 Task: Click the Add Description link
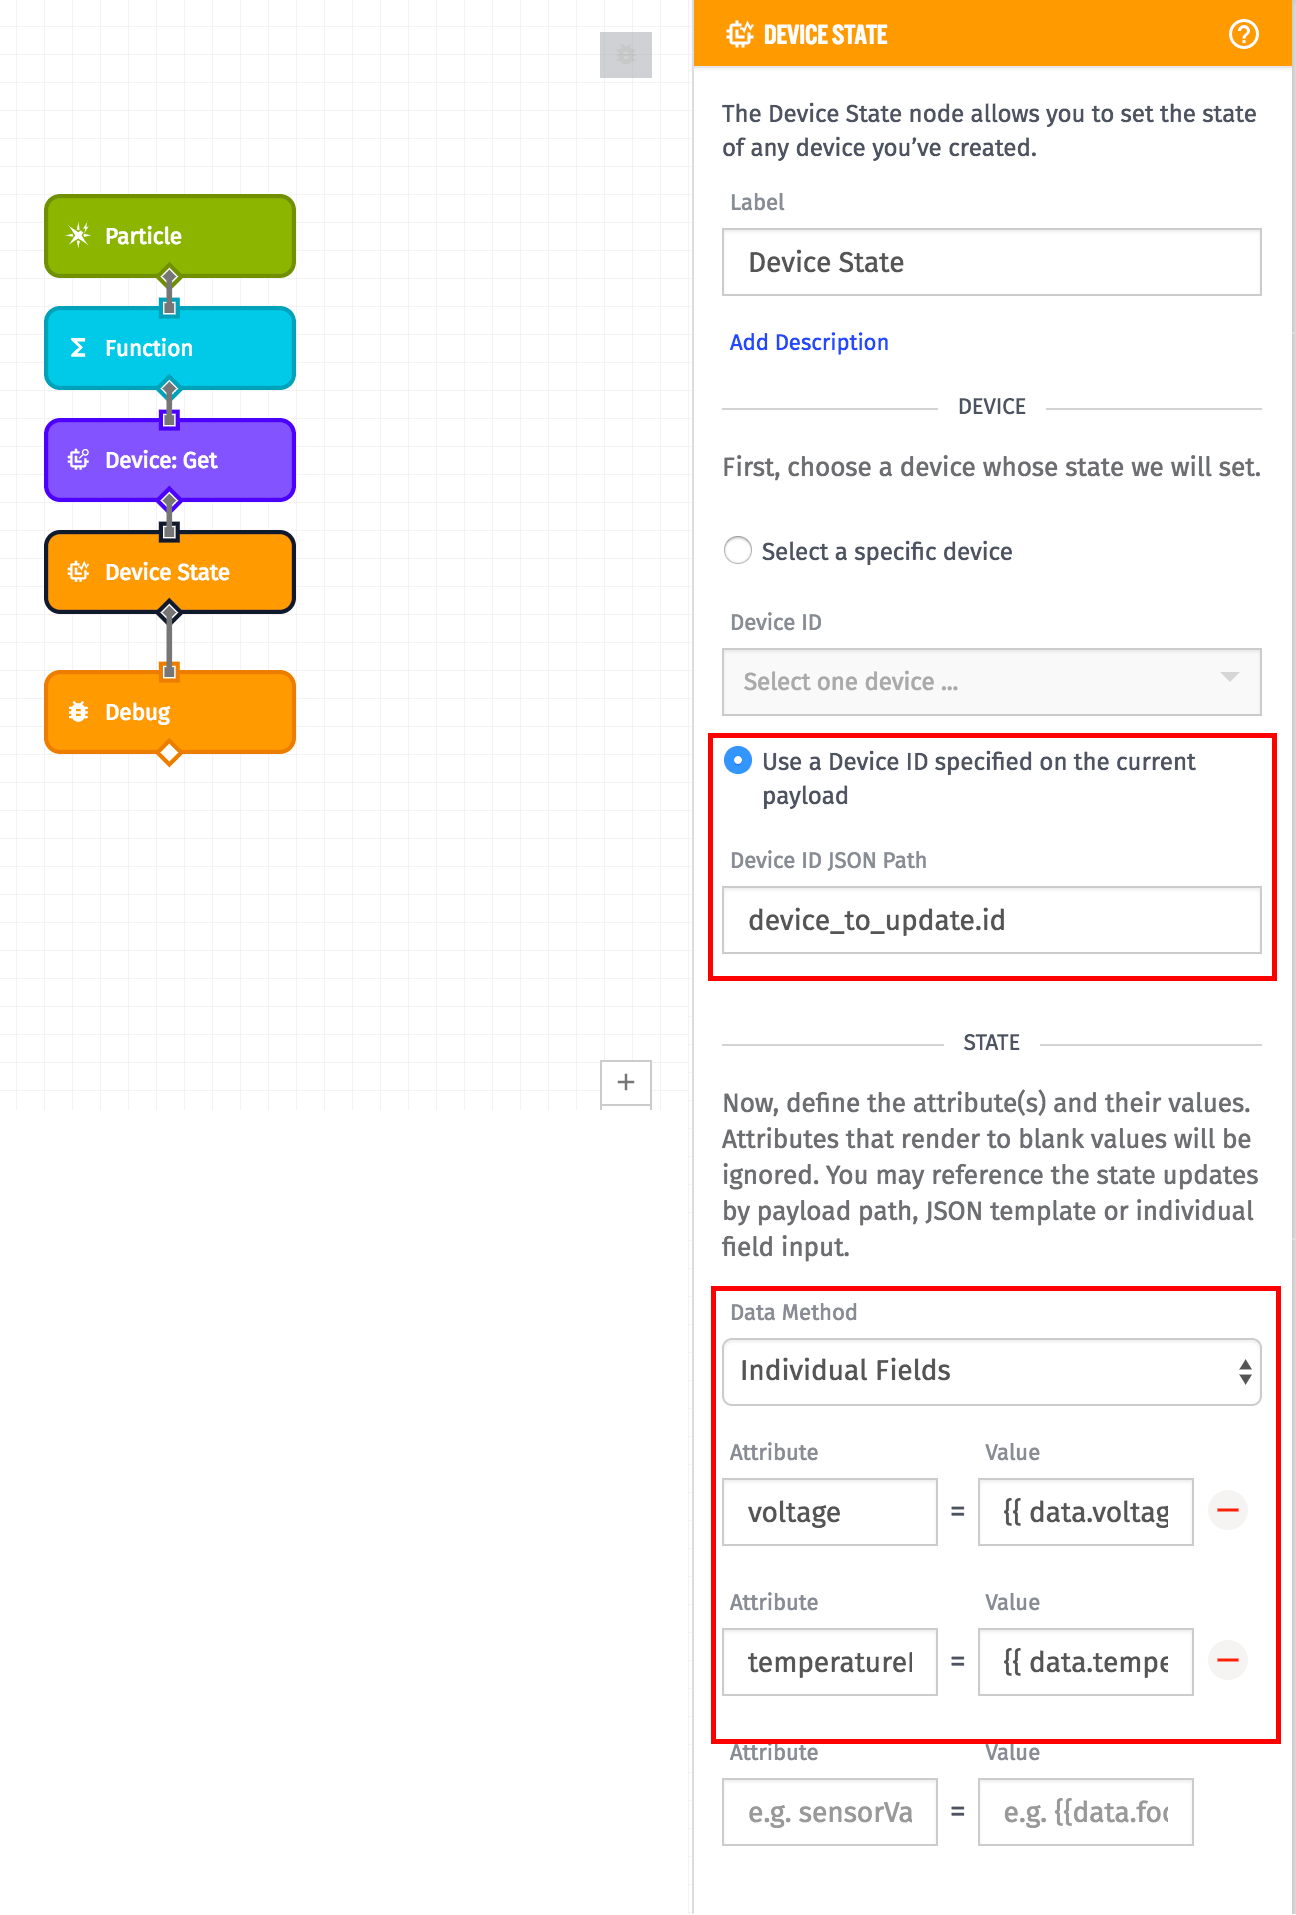[x=809, y=341]
